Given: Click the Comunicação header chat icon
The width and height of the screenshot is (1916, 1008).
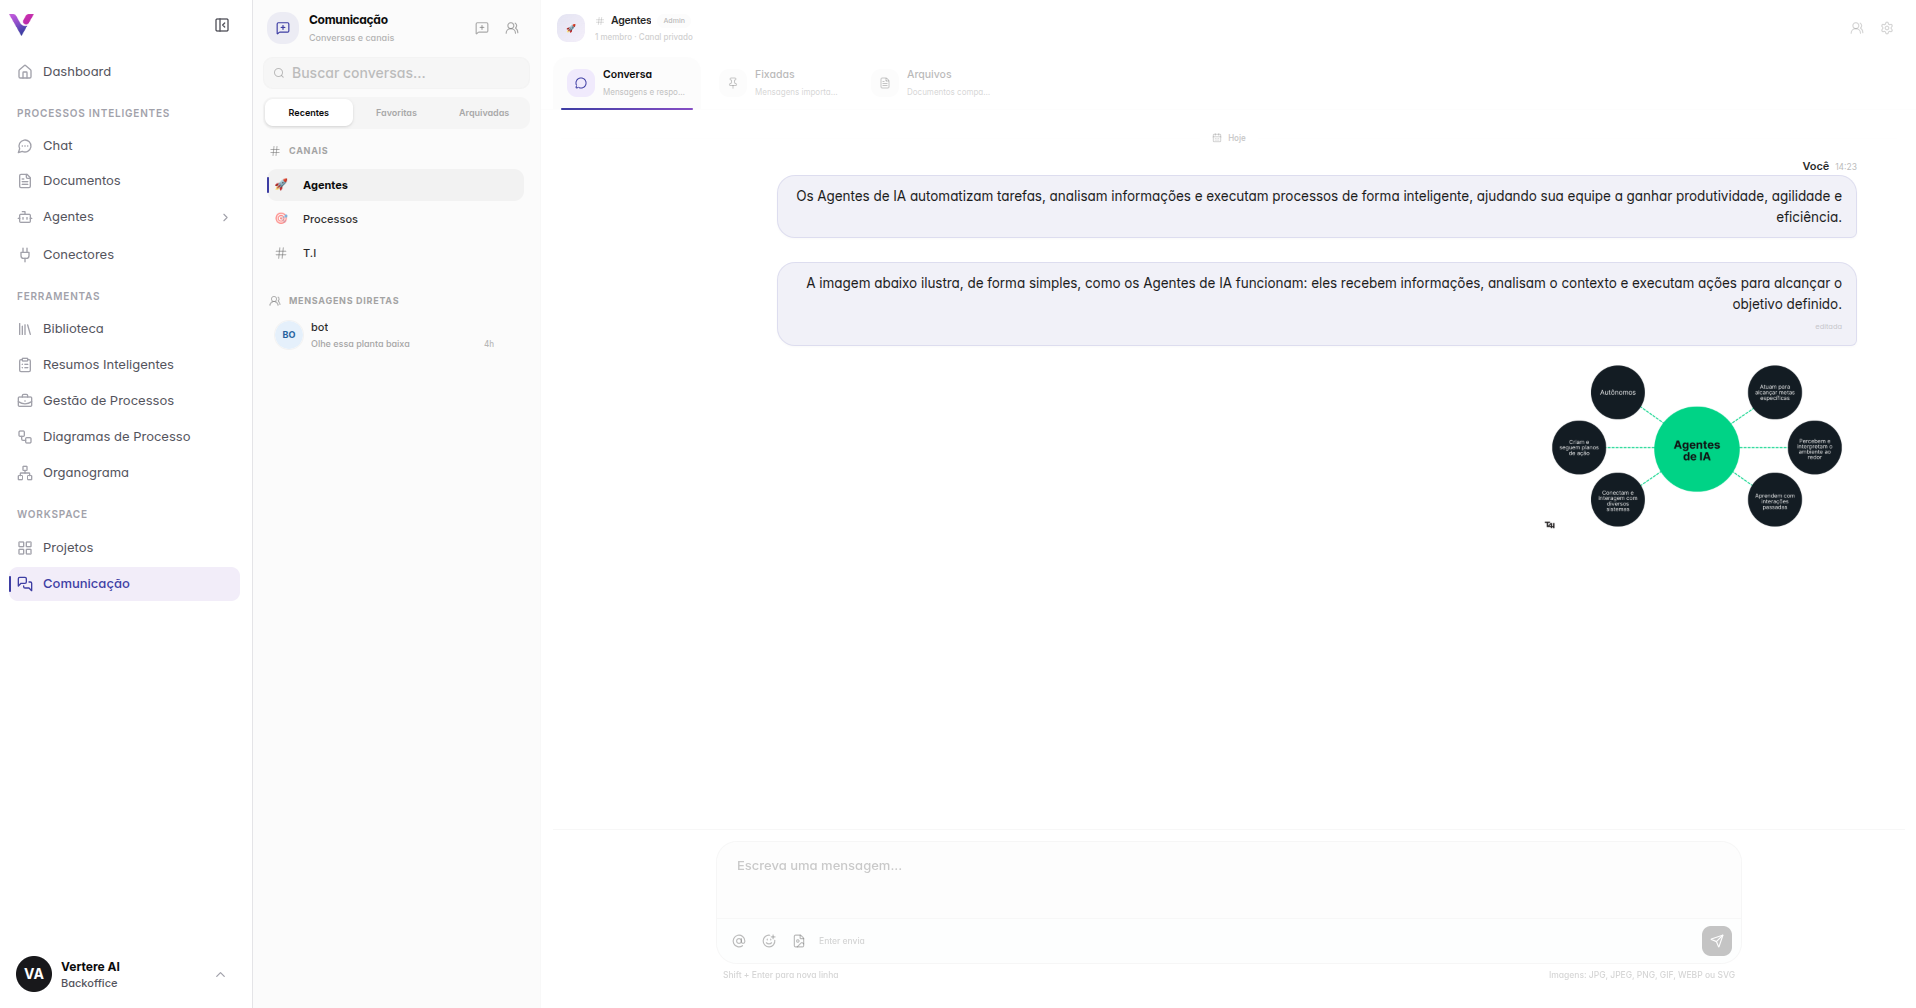Looking at the screenshot, I should (x=283, y=28).
